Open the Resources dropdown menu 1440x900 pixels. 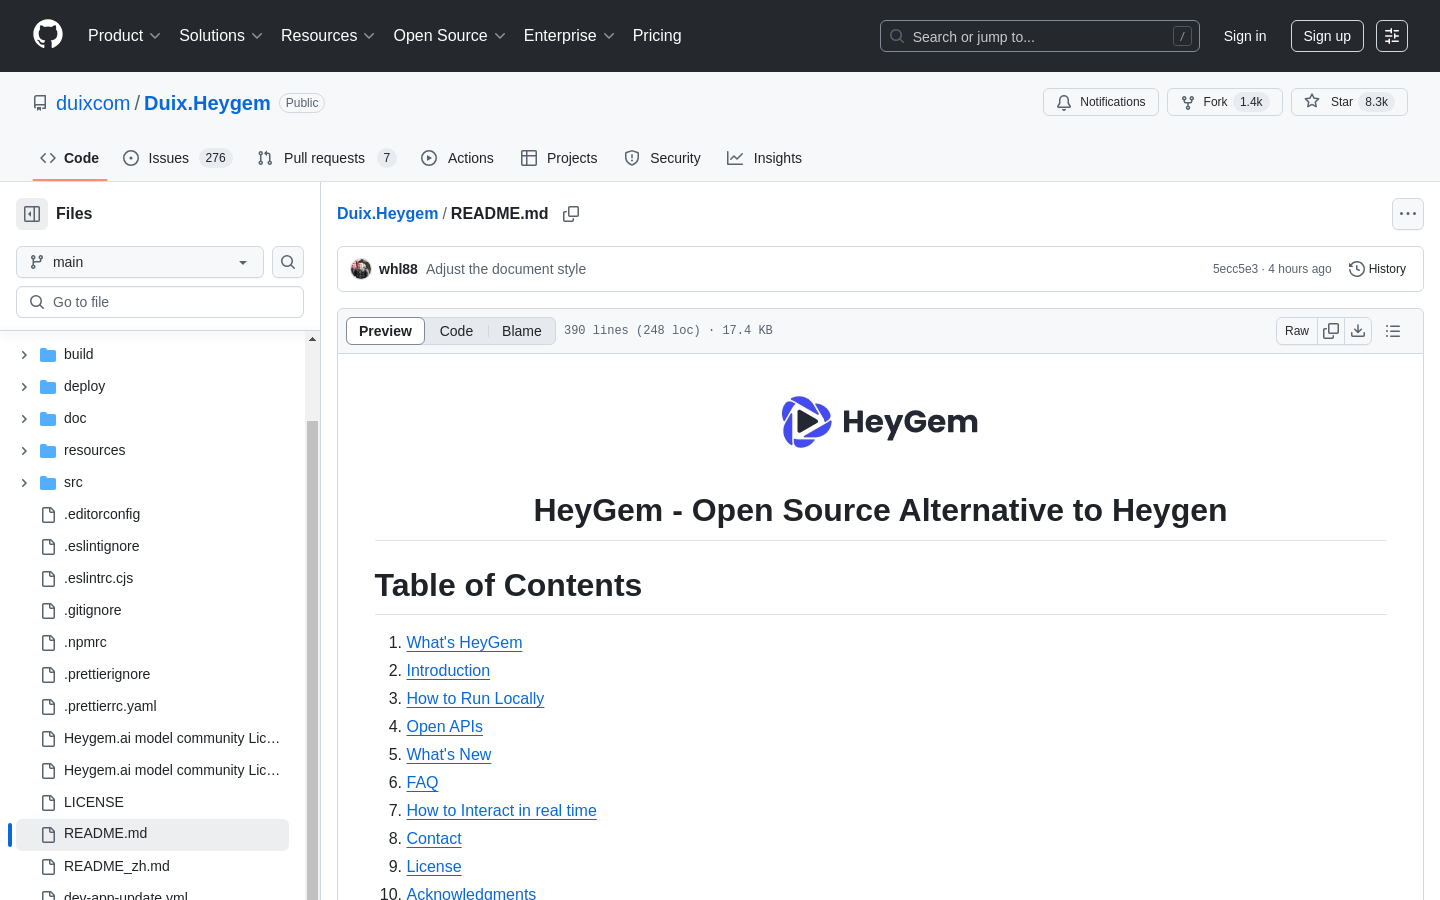[x=328, y=36]
